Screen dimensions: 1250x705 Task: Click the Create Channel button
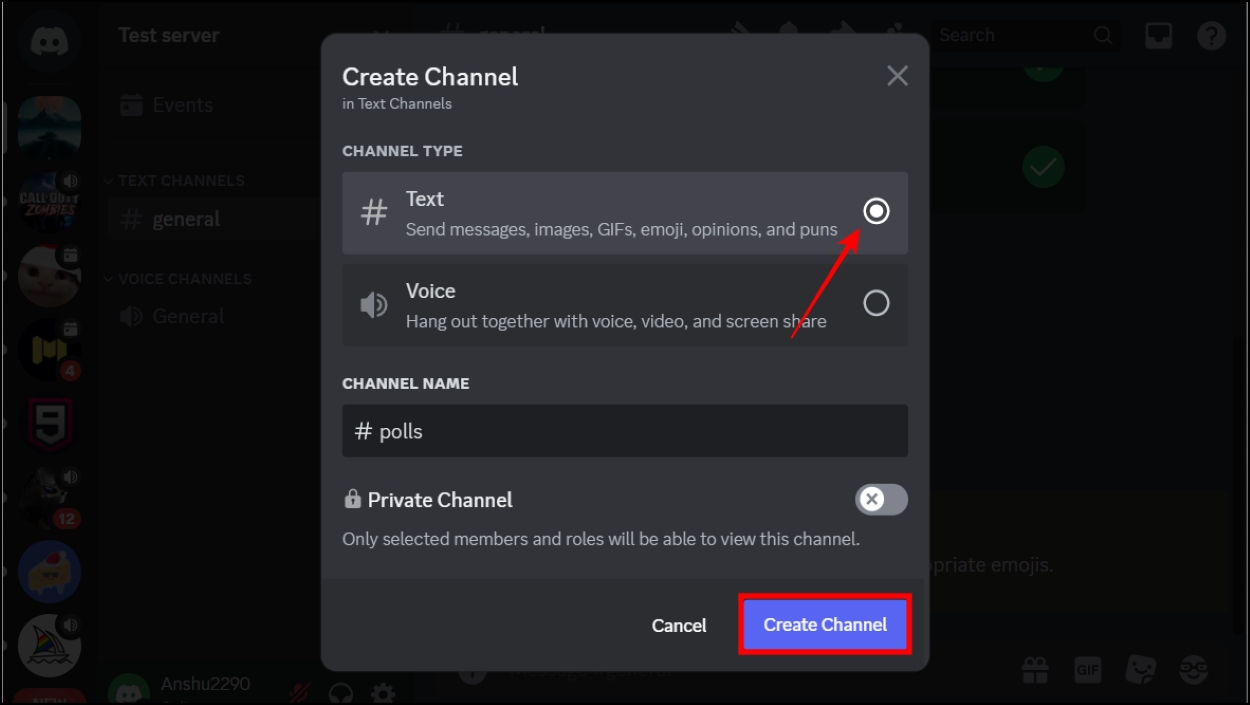pyautogui.click(x=825, y=625)
